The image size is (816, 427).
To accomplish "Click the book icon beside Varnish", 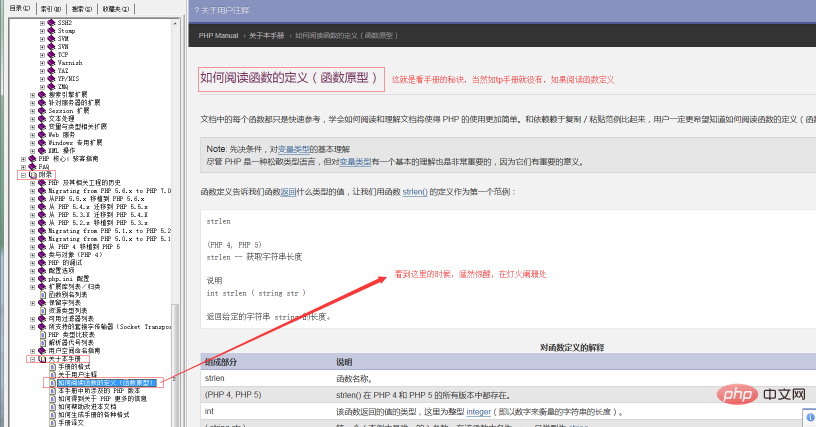I will click(x=51, y=62).
